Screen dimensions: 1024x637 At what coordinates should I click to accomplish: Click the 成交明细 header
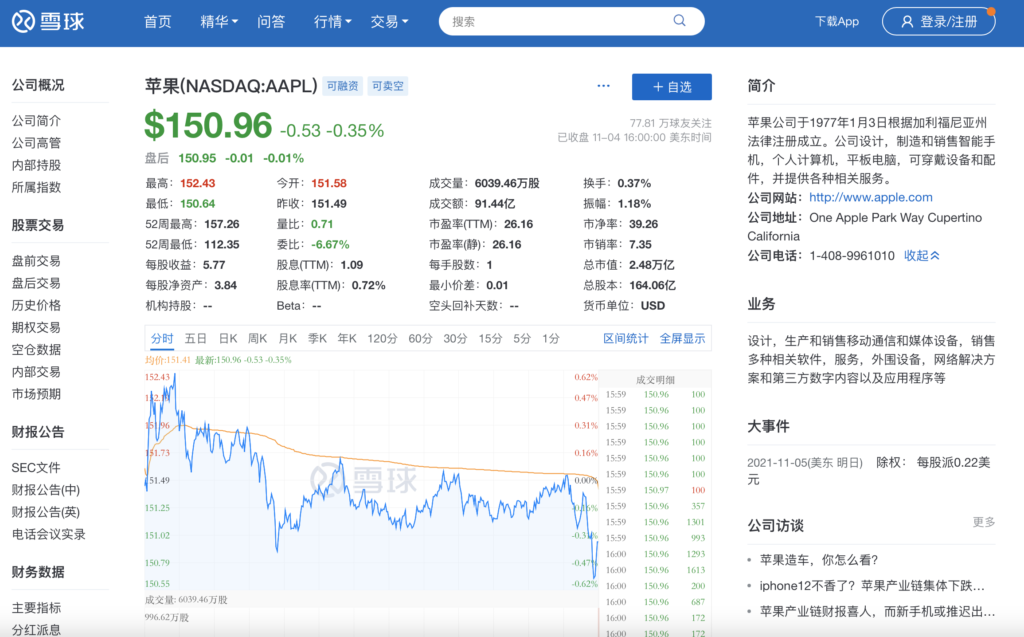(x=655, y=380)
